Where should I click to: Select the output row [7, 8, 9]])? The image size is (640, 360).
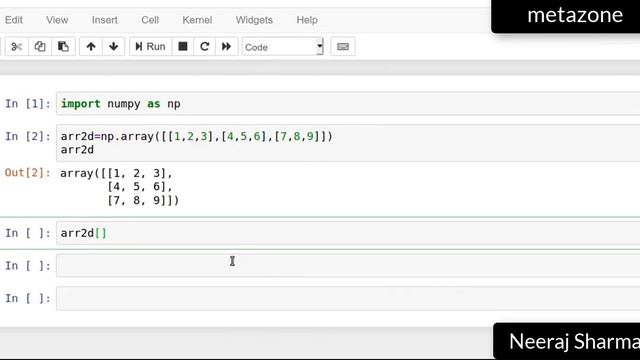(143, 200)
